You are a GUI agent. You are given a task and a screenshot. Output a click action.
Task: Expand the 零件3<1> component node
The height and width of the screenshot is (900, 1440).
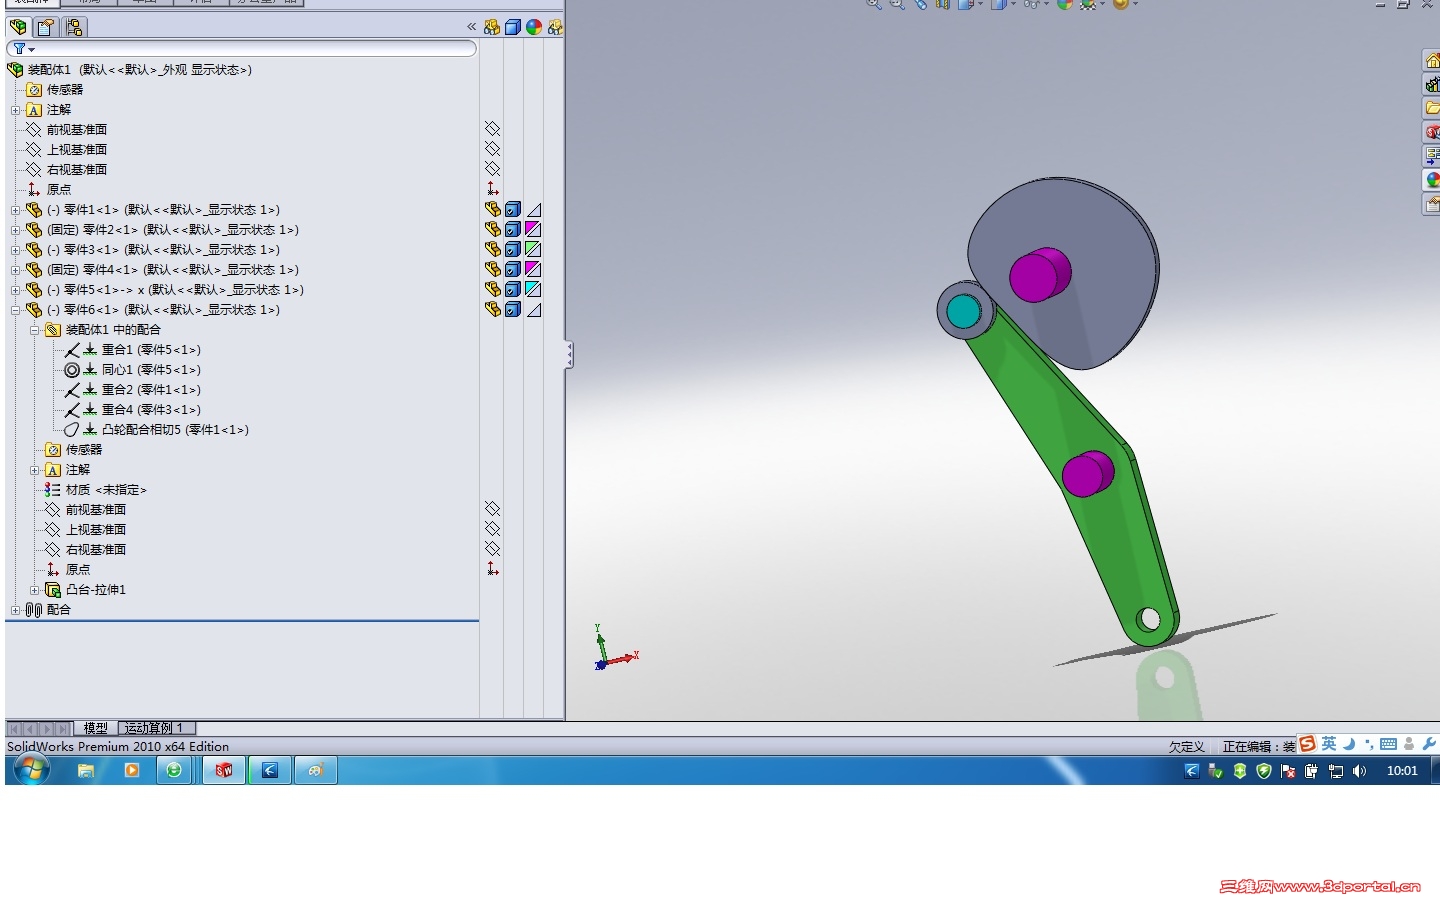[x=15, y=250]
